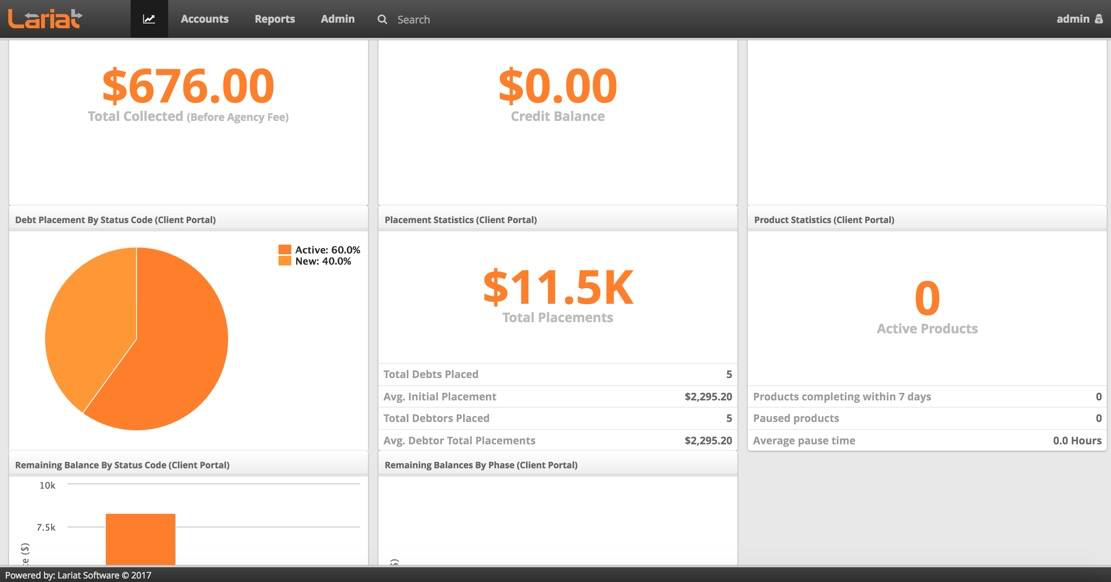Click the Powered by Lariat Software footer link

coord(75,575)
